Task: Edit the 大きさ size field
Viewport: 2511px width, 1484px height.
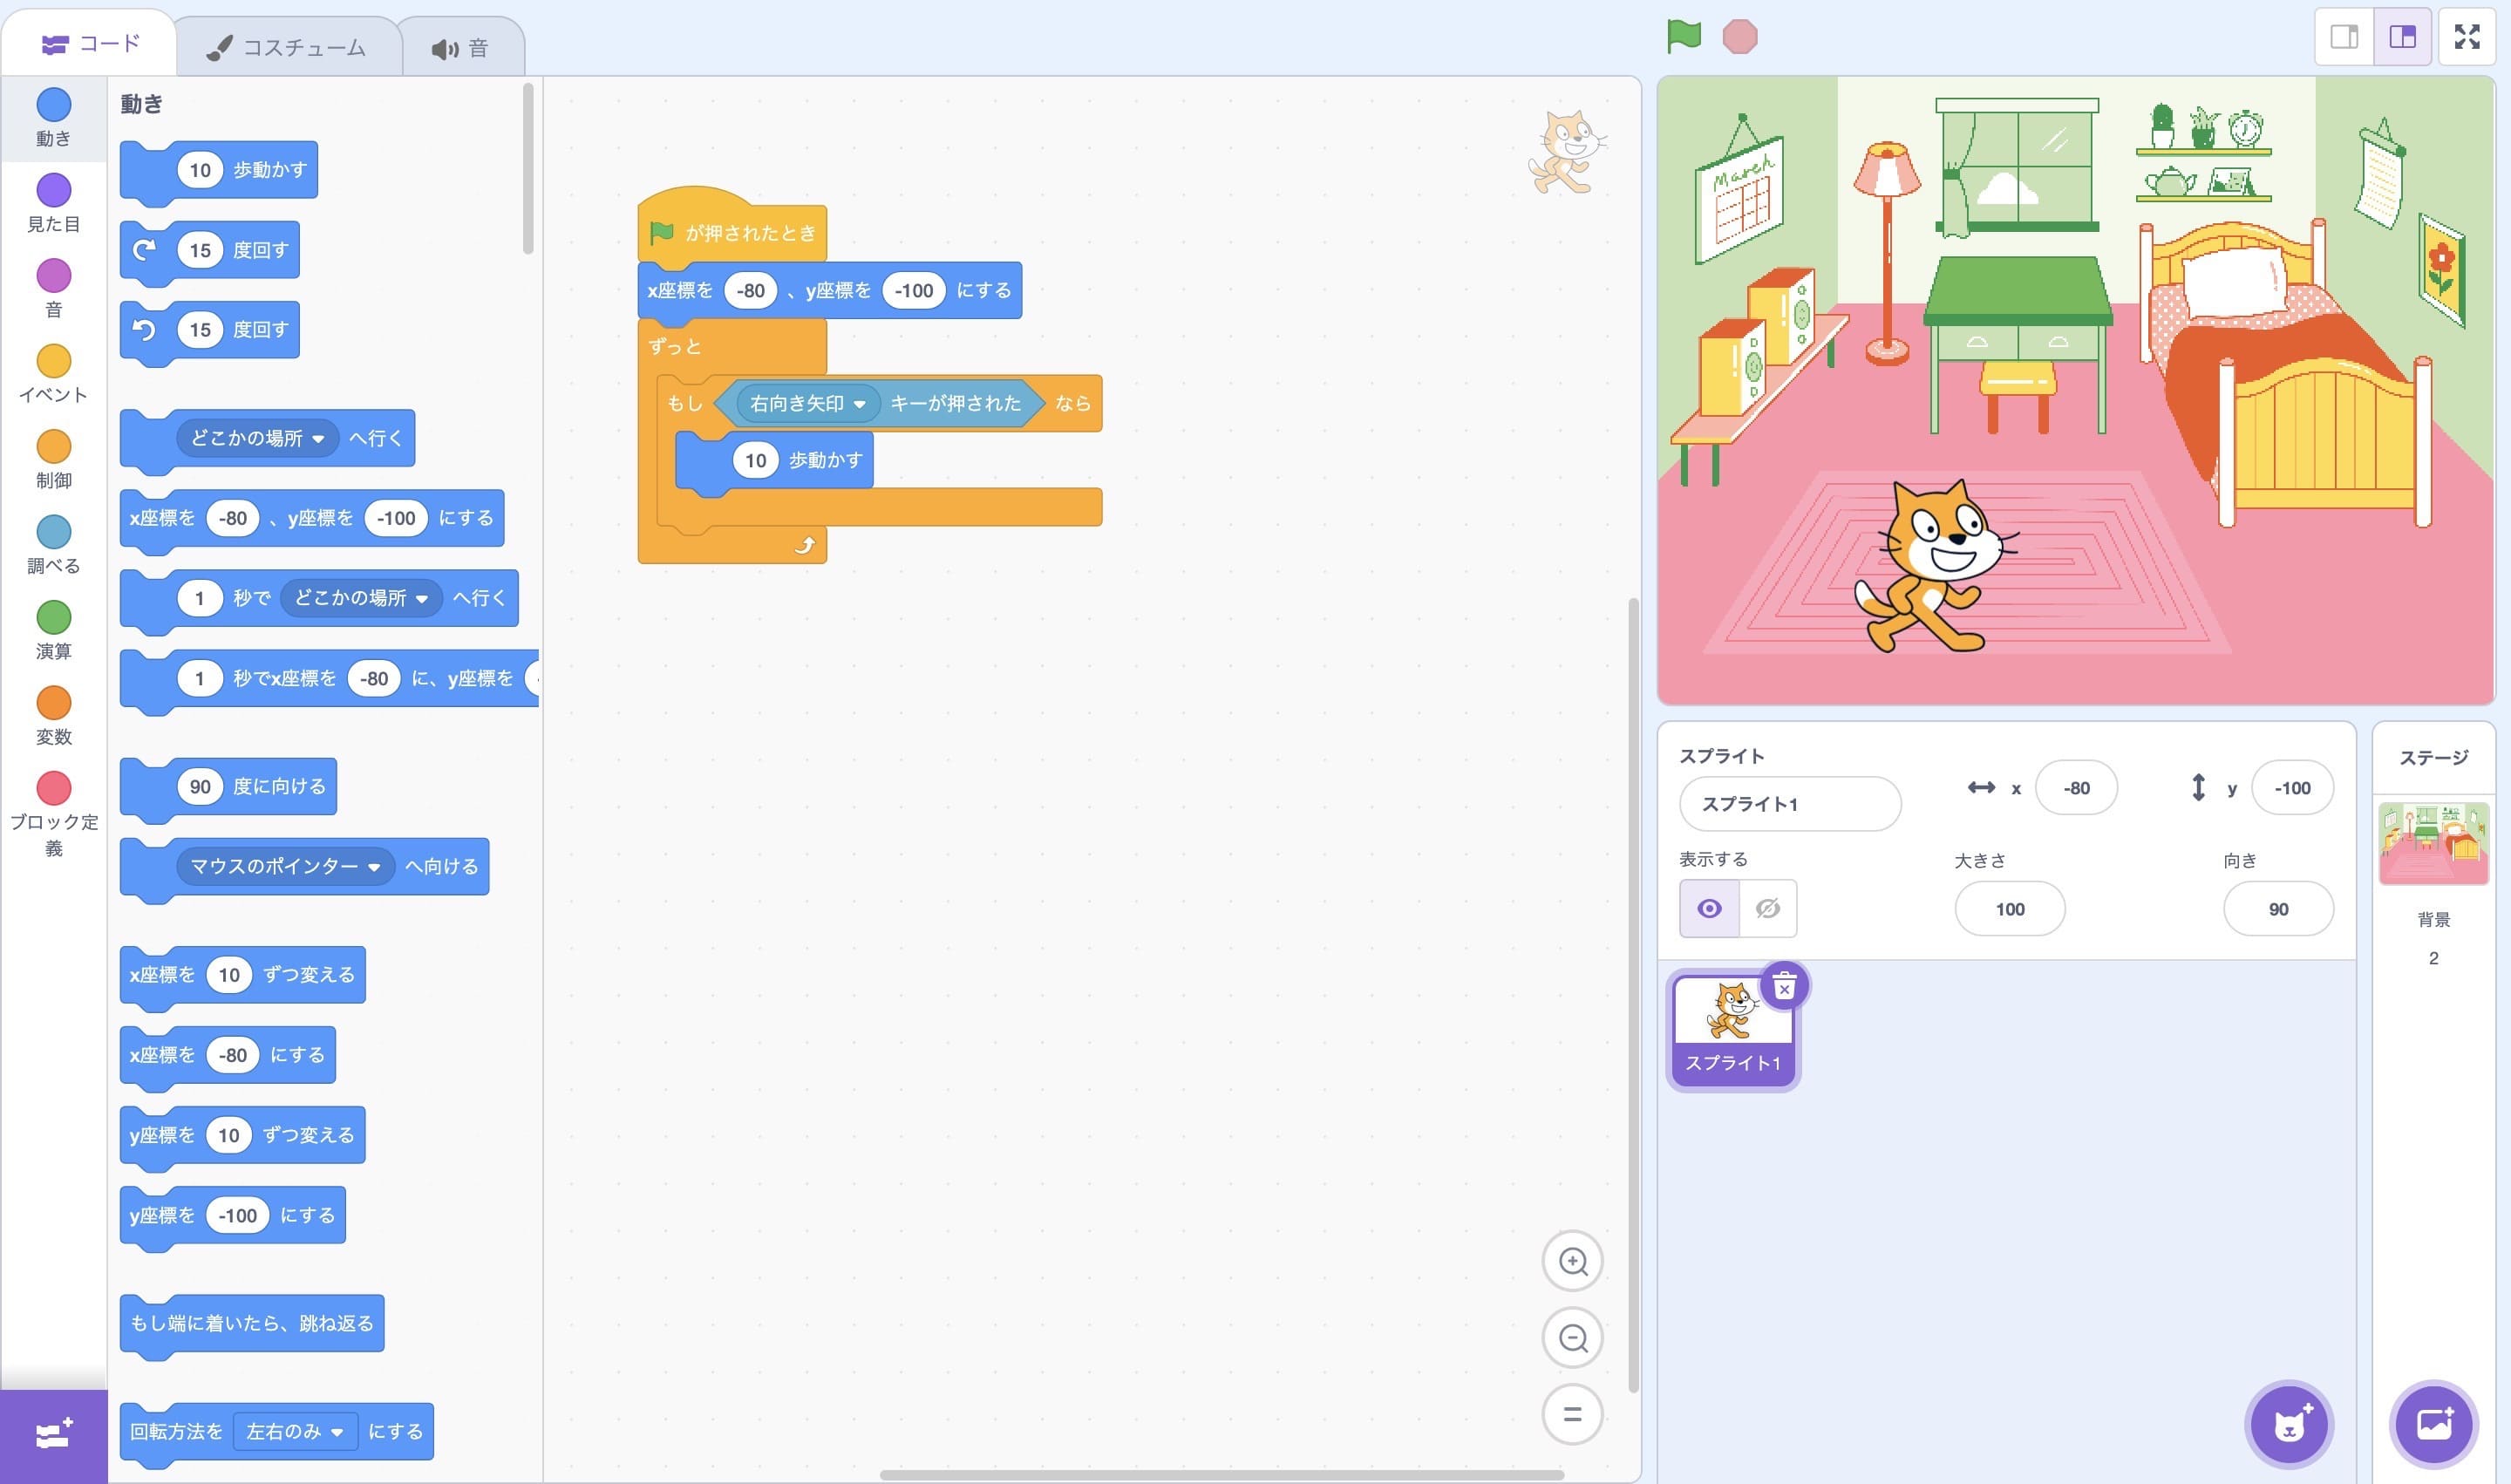Action: pos(2010,909)
